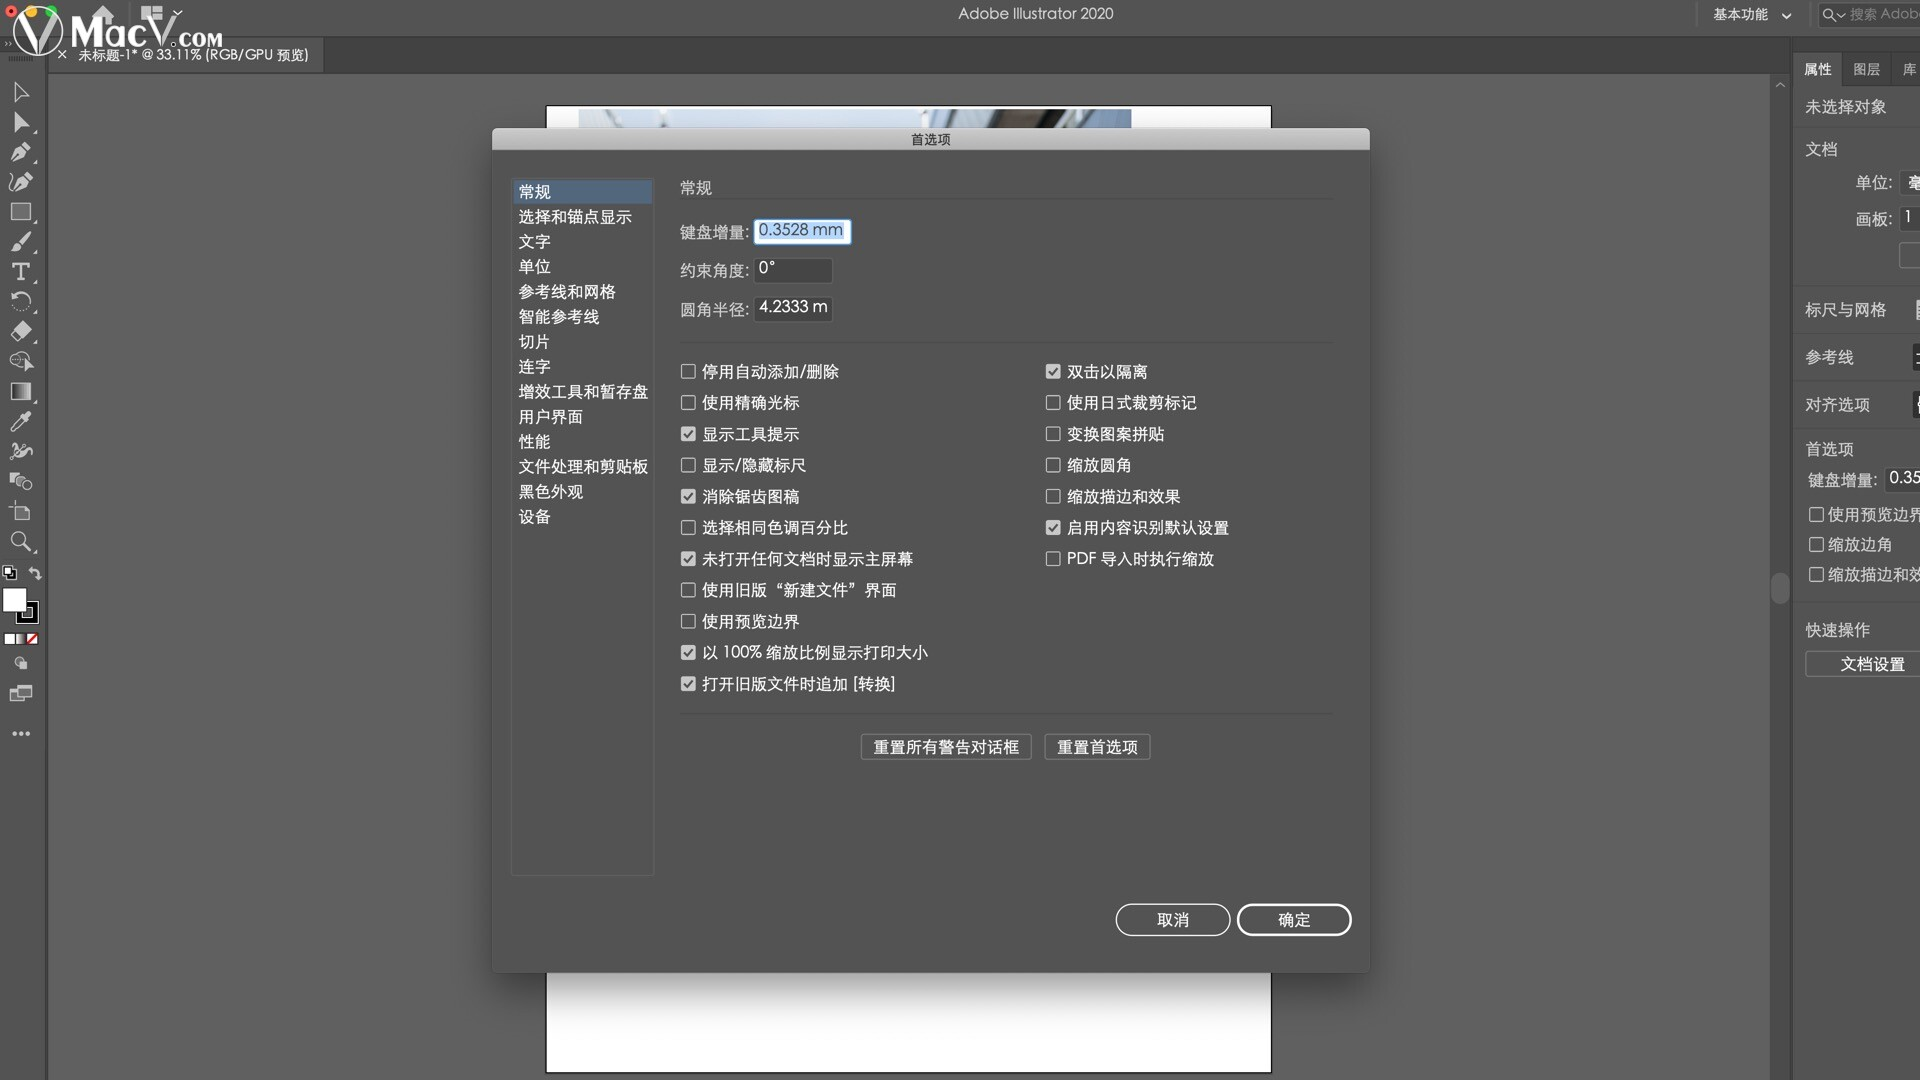
Task: Select the Shape Builder tool
Action: click(x=21, y=362)
